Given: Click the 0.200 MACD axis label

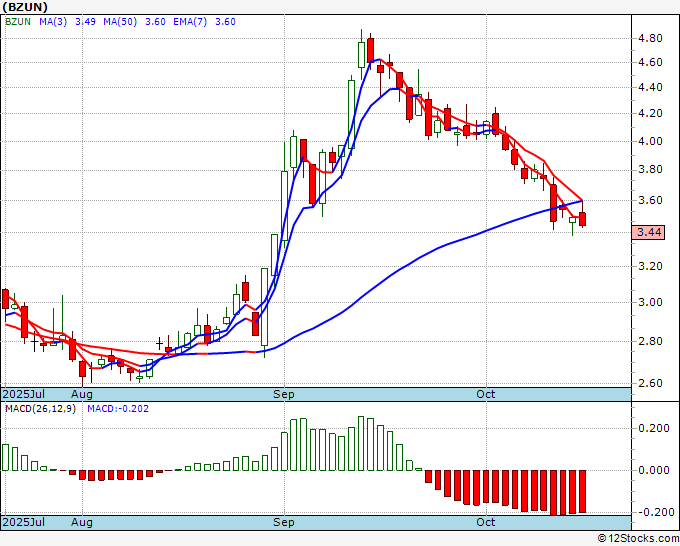Looking at the screenshot, I should 654,428.
